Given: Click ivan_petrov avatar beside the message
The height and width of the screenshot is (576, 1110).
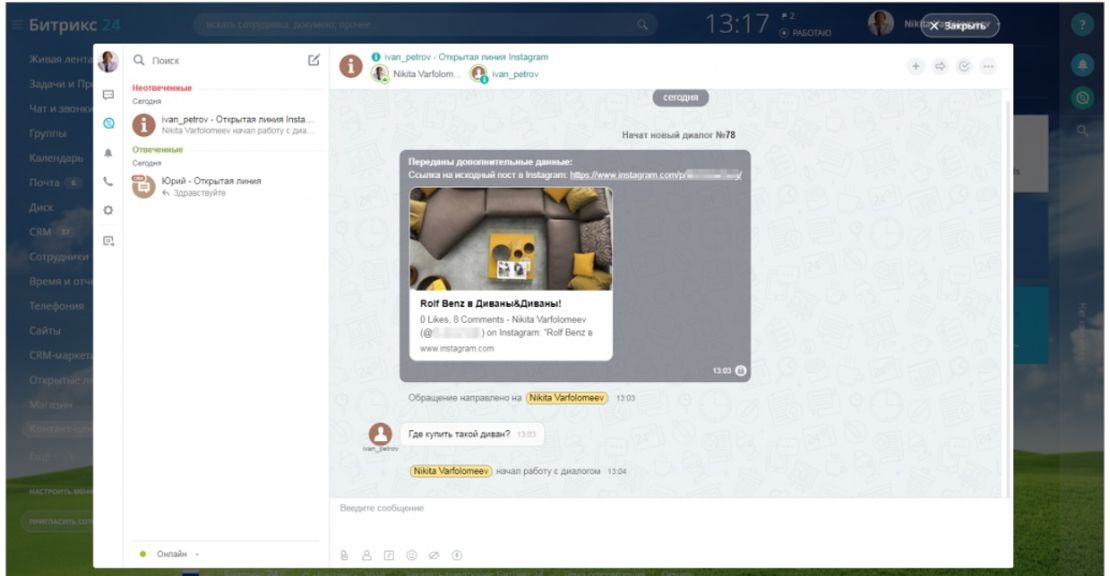Looking at the screenshot, I should pos(380,434).
